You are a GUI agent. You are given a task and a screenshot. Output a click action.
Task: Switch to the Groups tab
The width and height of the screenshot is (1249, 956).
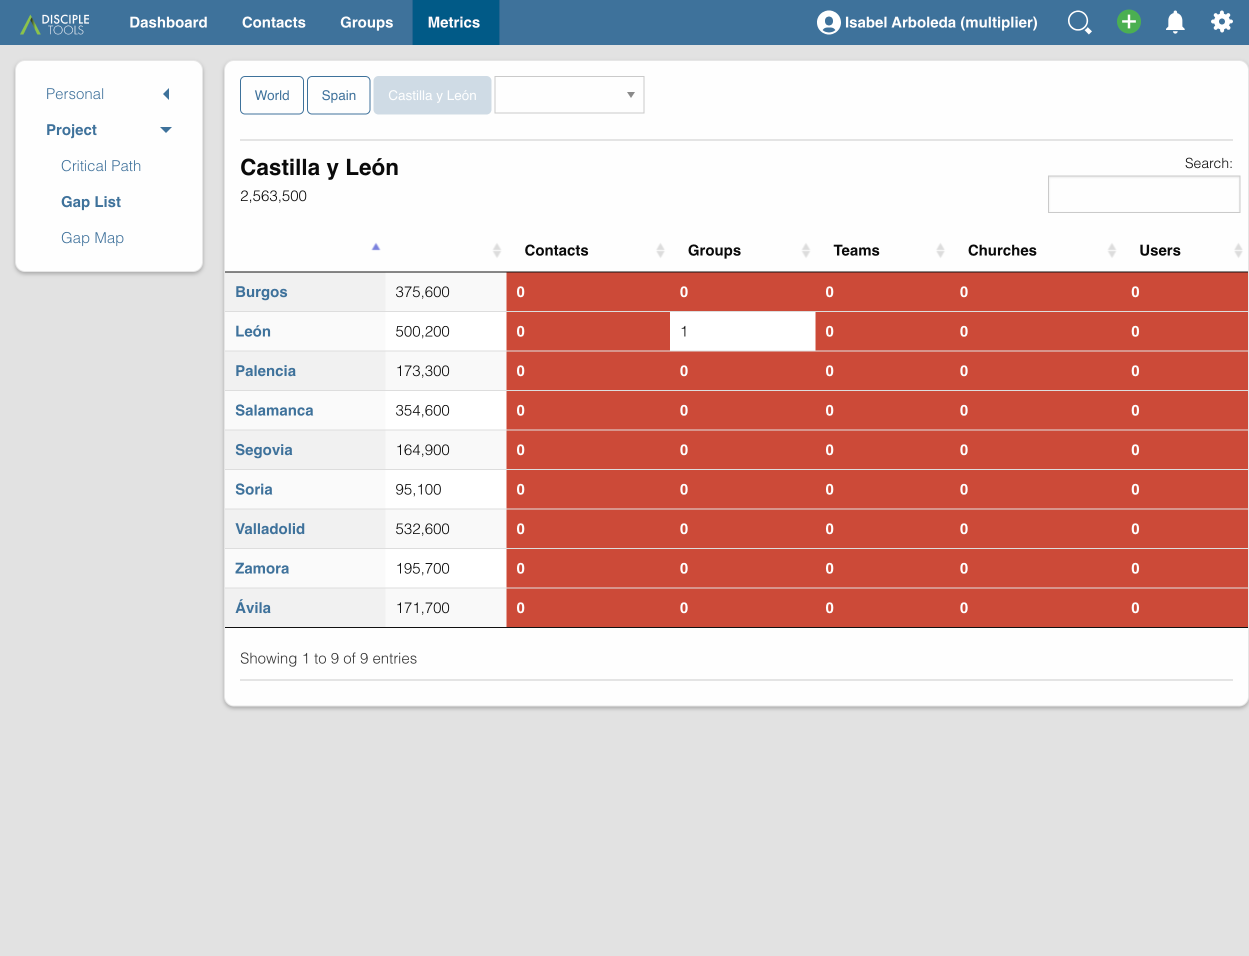pos(367,22)
